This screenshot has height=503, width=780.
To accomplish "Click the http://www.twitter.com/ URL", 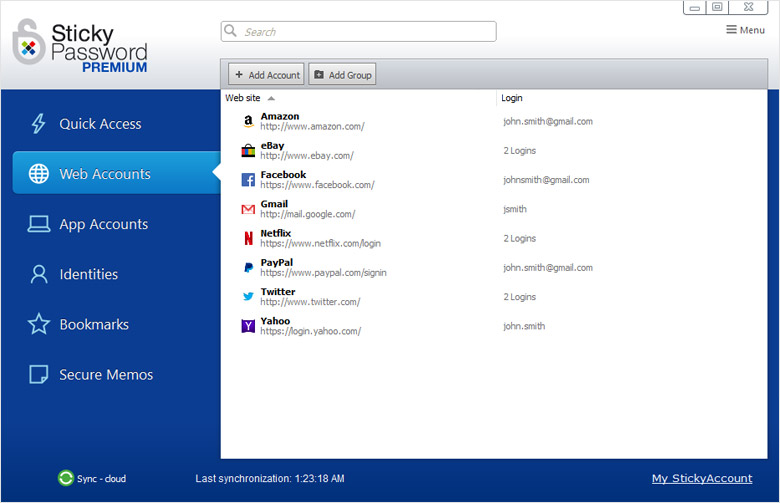I will click(310, 302).
